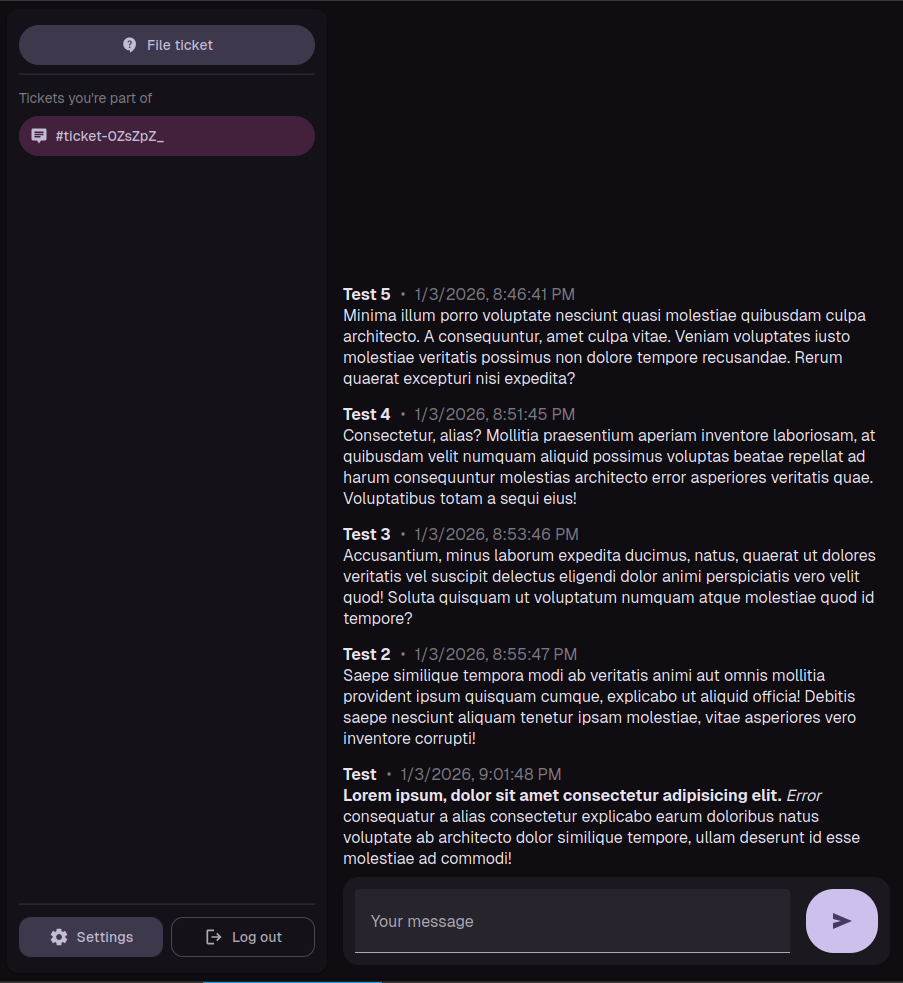Click the Test 2 author name

coord(367,654)
